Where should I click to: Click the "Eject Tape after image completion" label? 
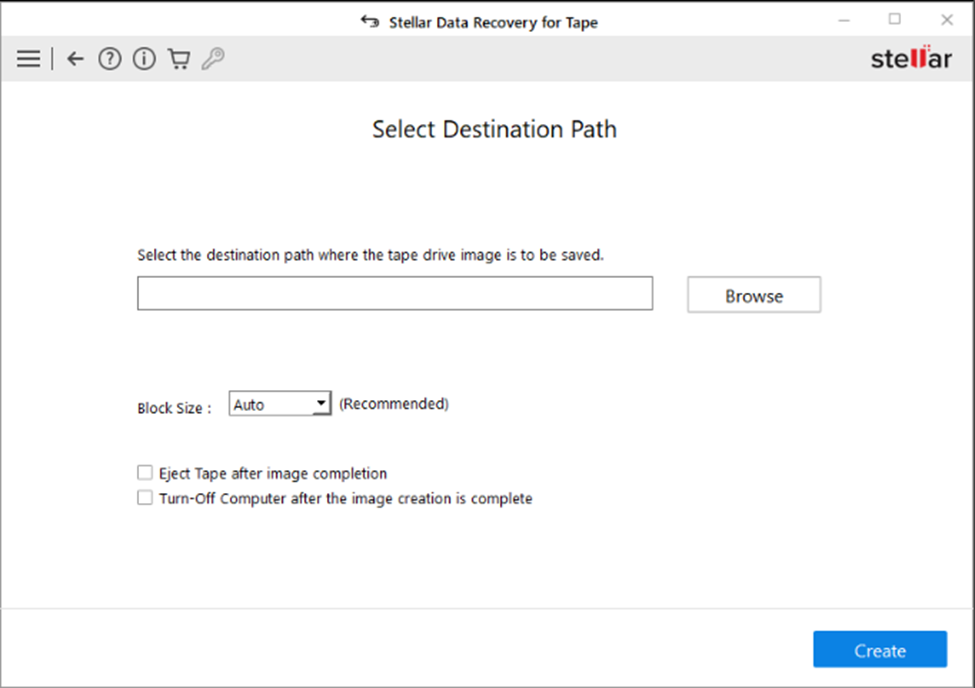272,473
